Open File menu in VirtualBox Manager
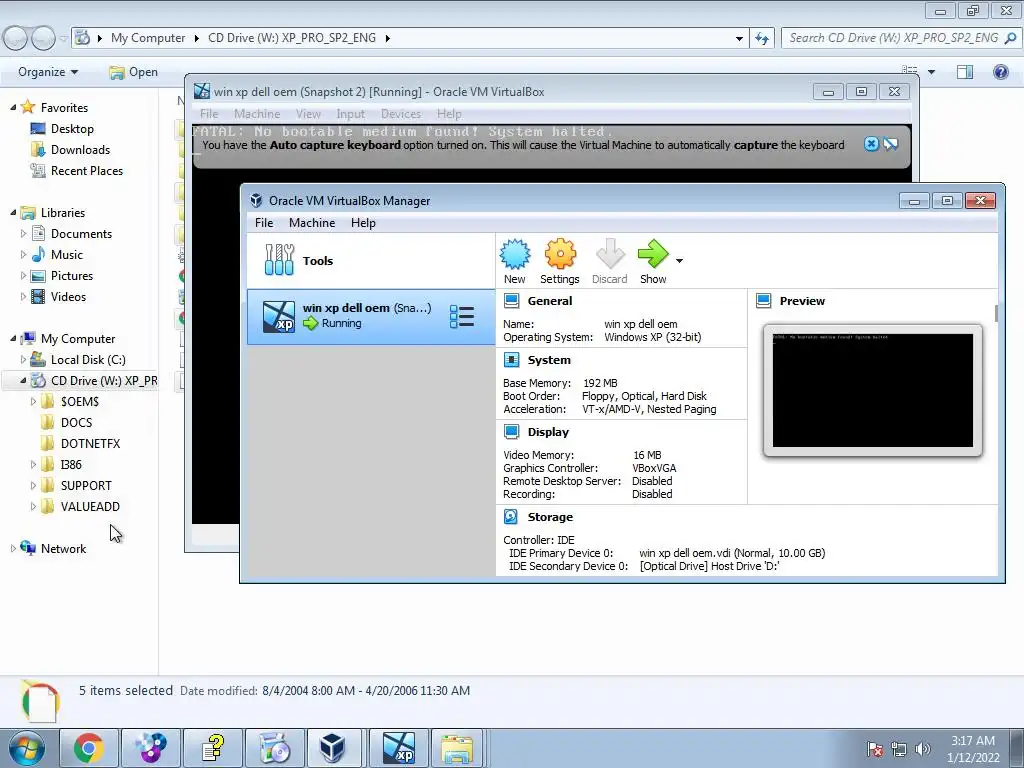 click(x=264, y=223)
